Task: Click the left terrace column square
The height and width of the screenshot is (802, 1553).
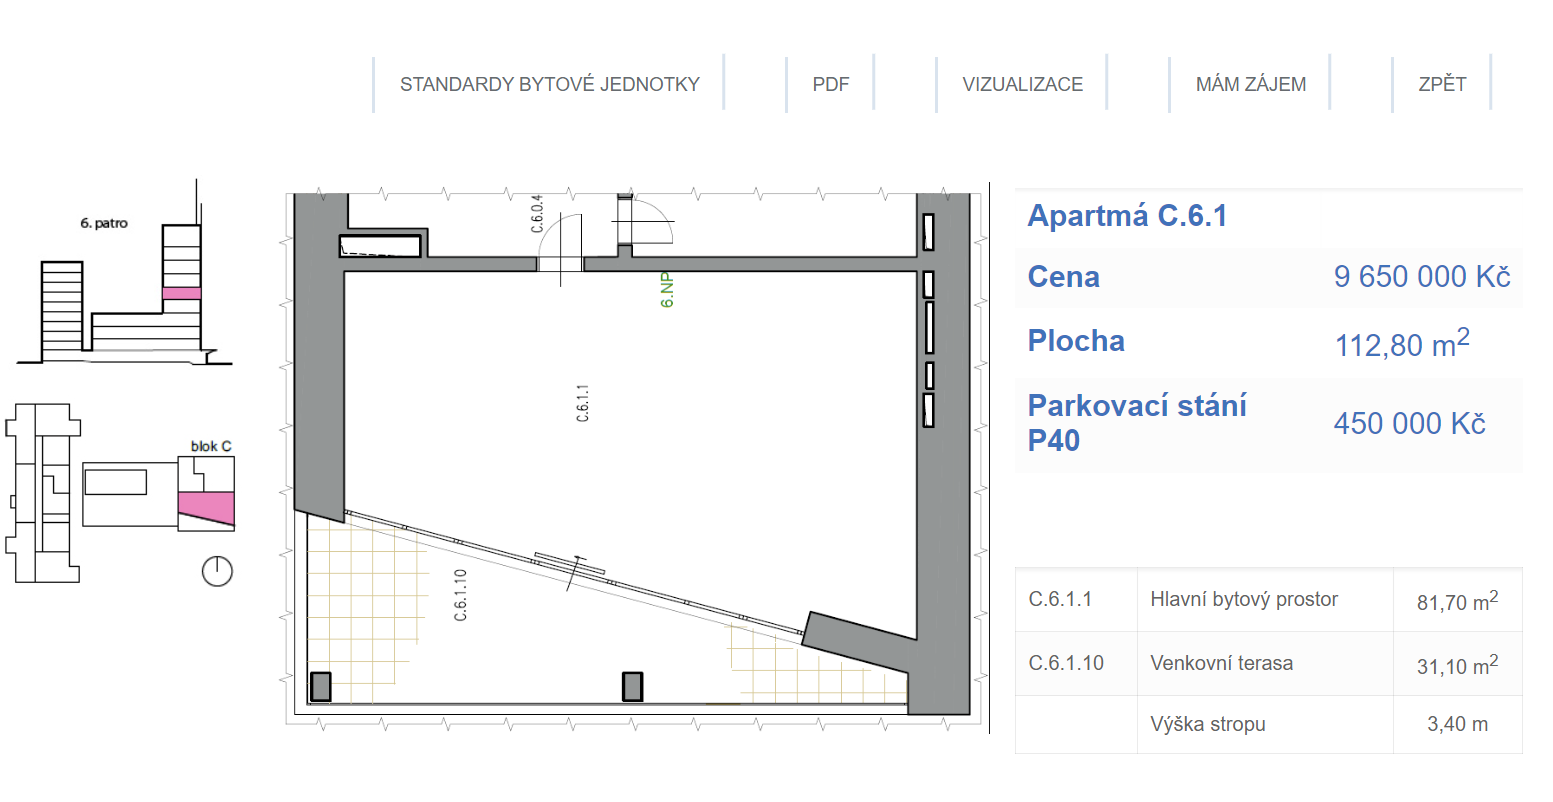Action: click(320, 687)
